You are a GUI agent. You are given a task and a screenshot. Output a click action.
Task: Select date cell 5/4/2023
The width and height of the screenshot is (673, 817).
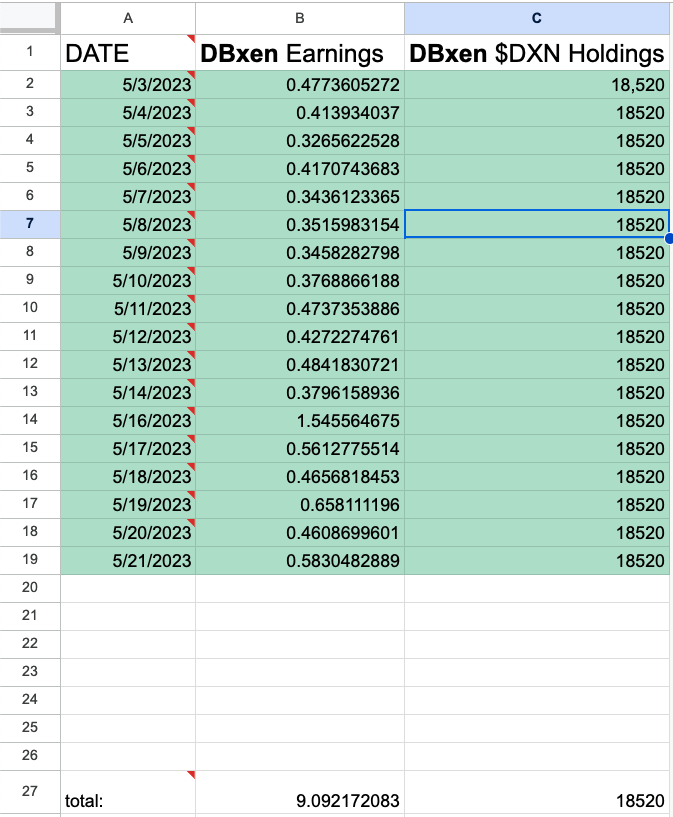click(x=128, y=113)
